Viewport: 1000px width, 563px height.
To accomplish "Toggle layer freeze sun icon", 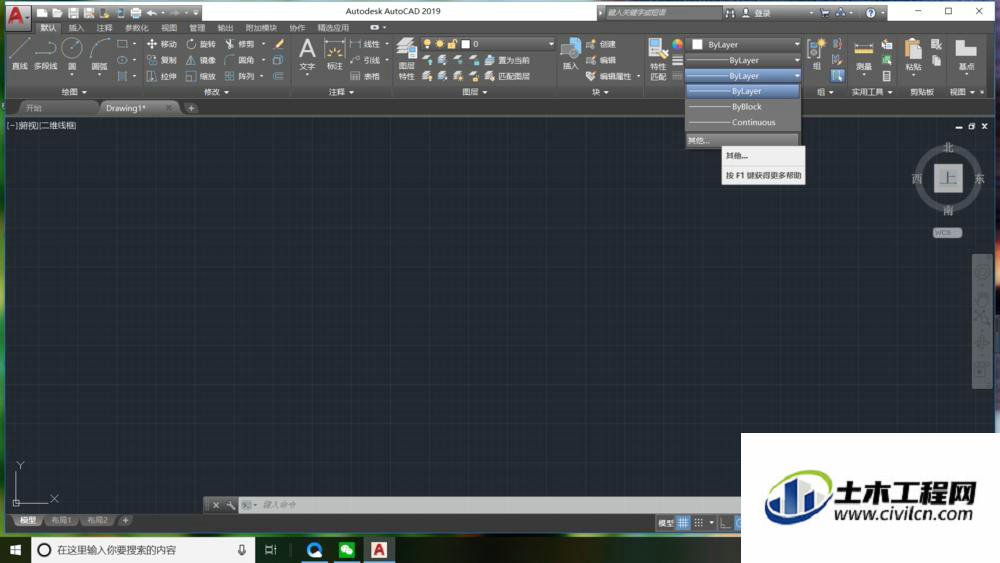I will [x=439, y=44].
